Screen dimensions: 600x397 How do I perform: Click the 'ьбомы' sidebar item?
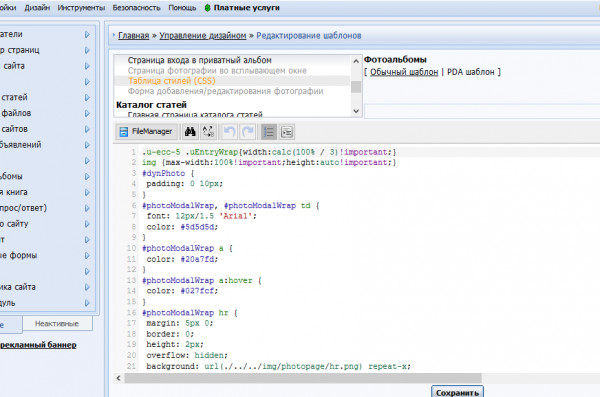click(x=11, y=176)
